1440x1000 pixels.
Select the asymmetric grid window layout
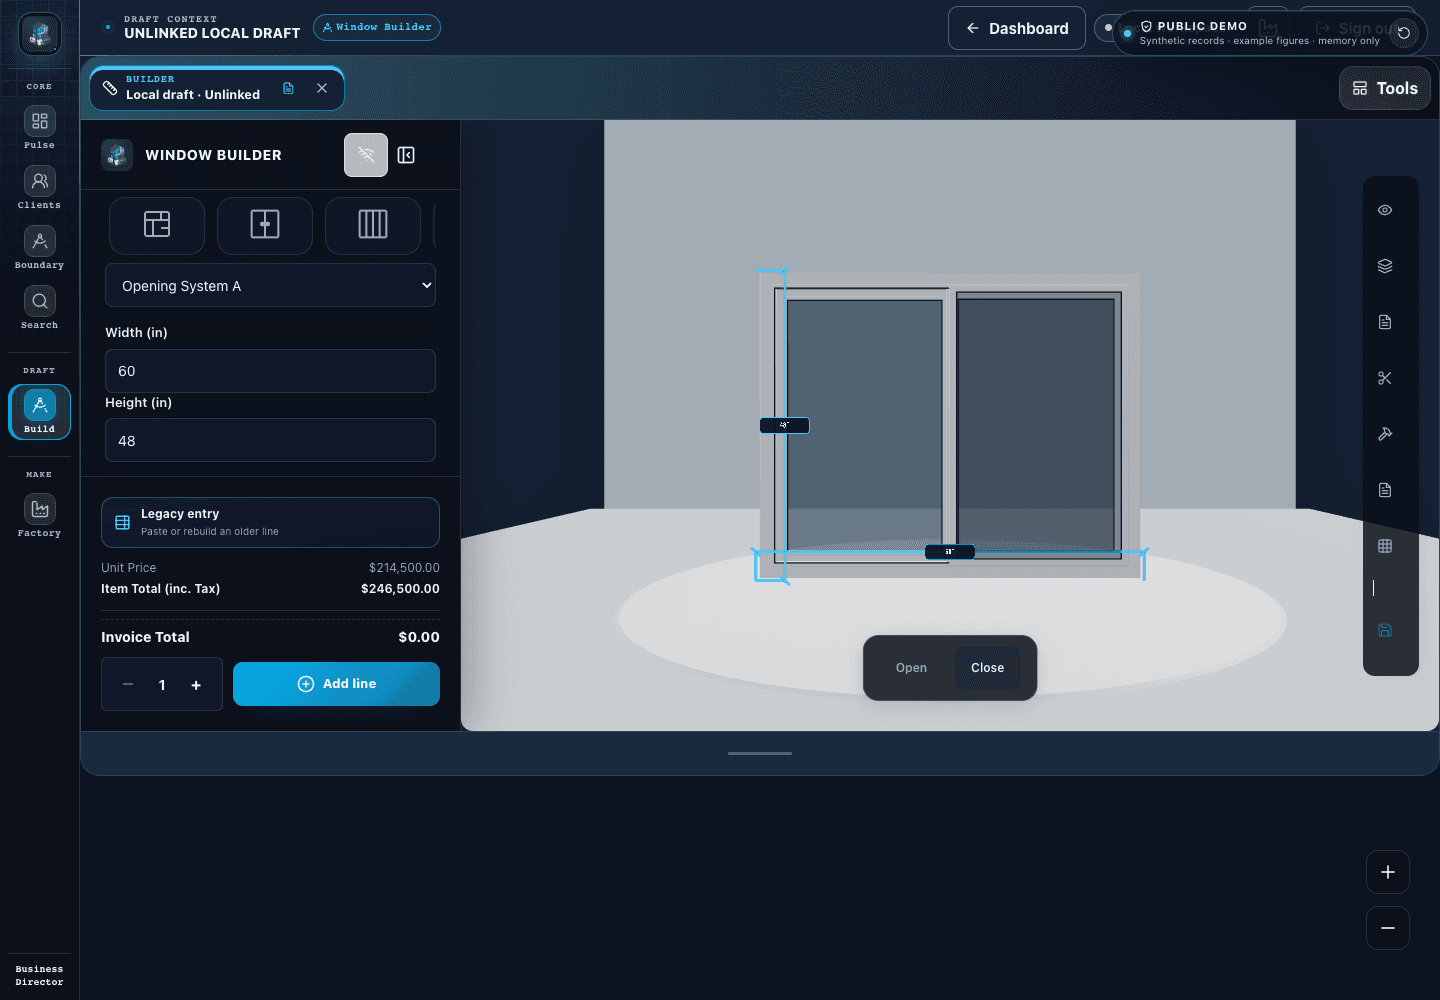[157, 225]
